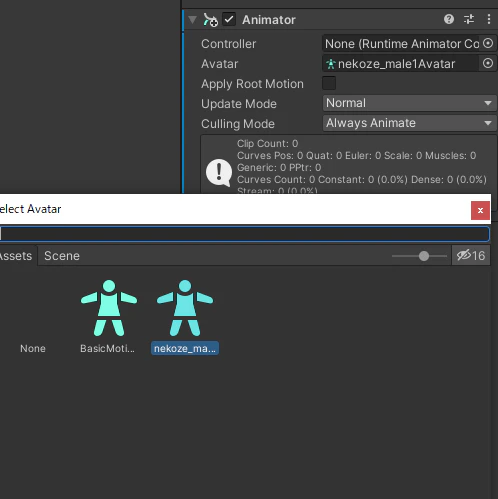Open Animator presets slider icon

click(469, 19)
